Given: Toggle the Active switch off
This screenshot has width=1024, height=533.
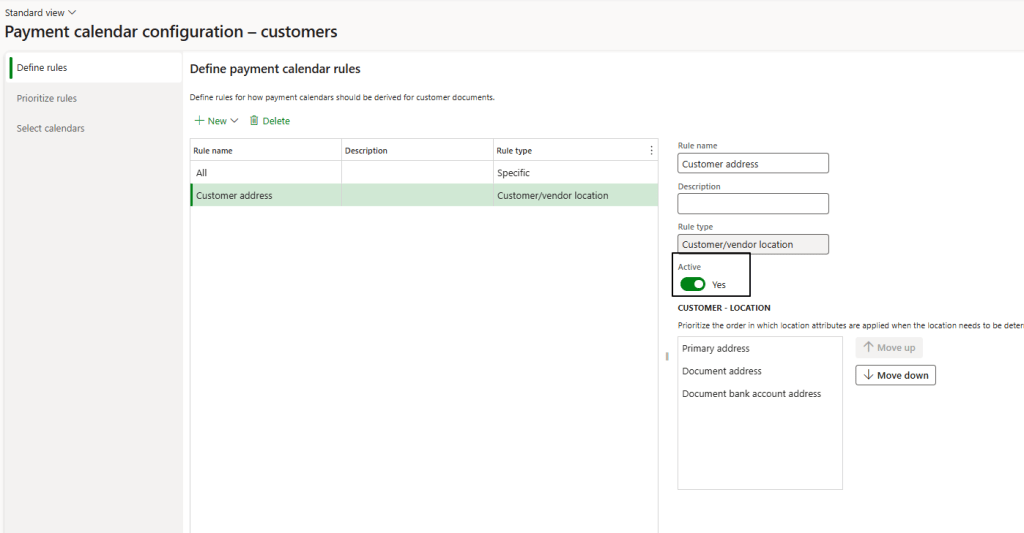Looking at the screenshot, I should 693,285.
